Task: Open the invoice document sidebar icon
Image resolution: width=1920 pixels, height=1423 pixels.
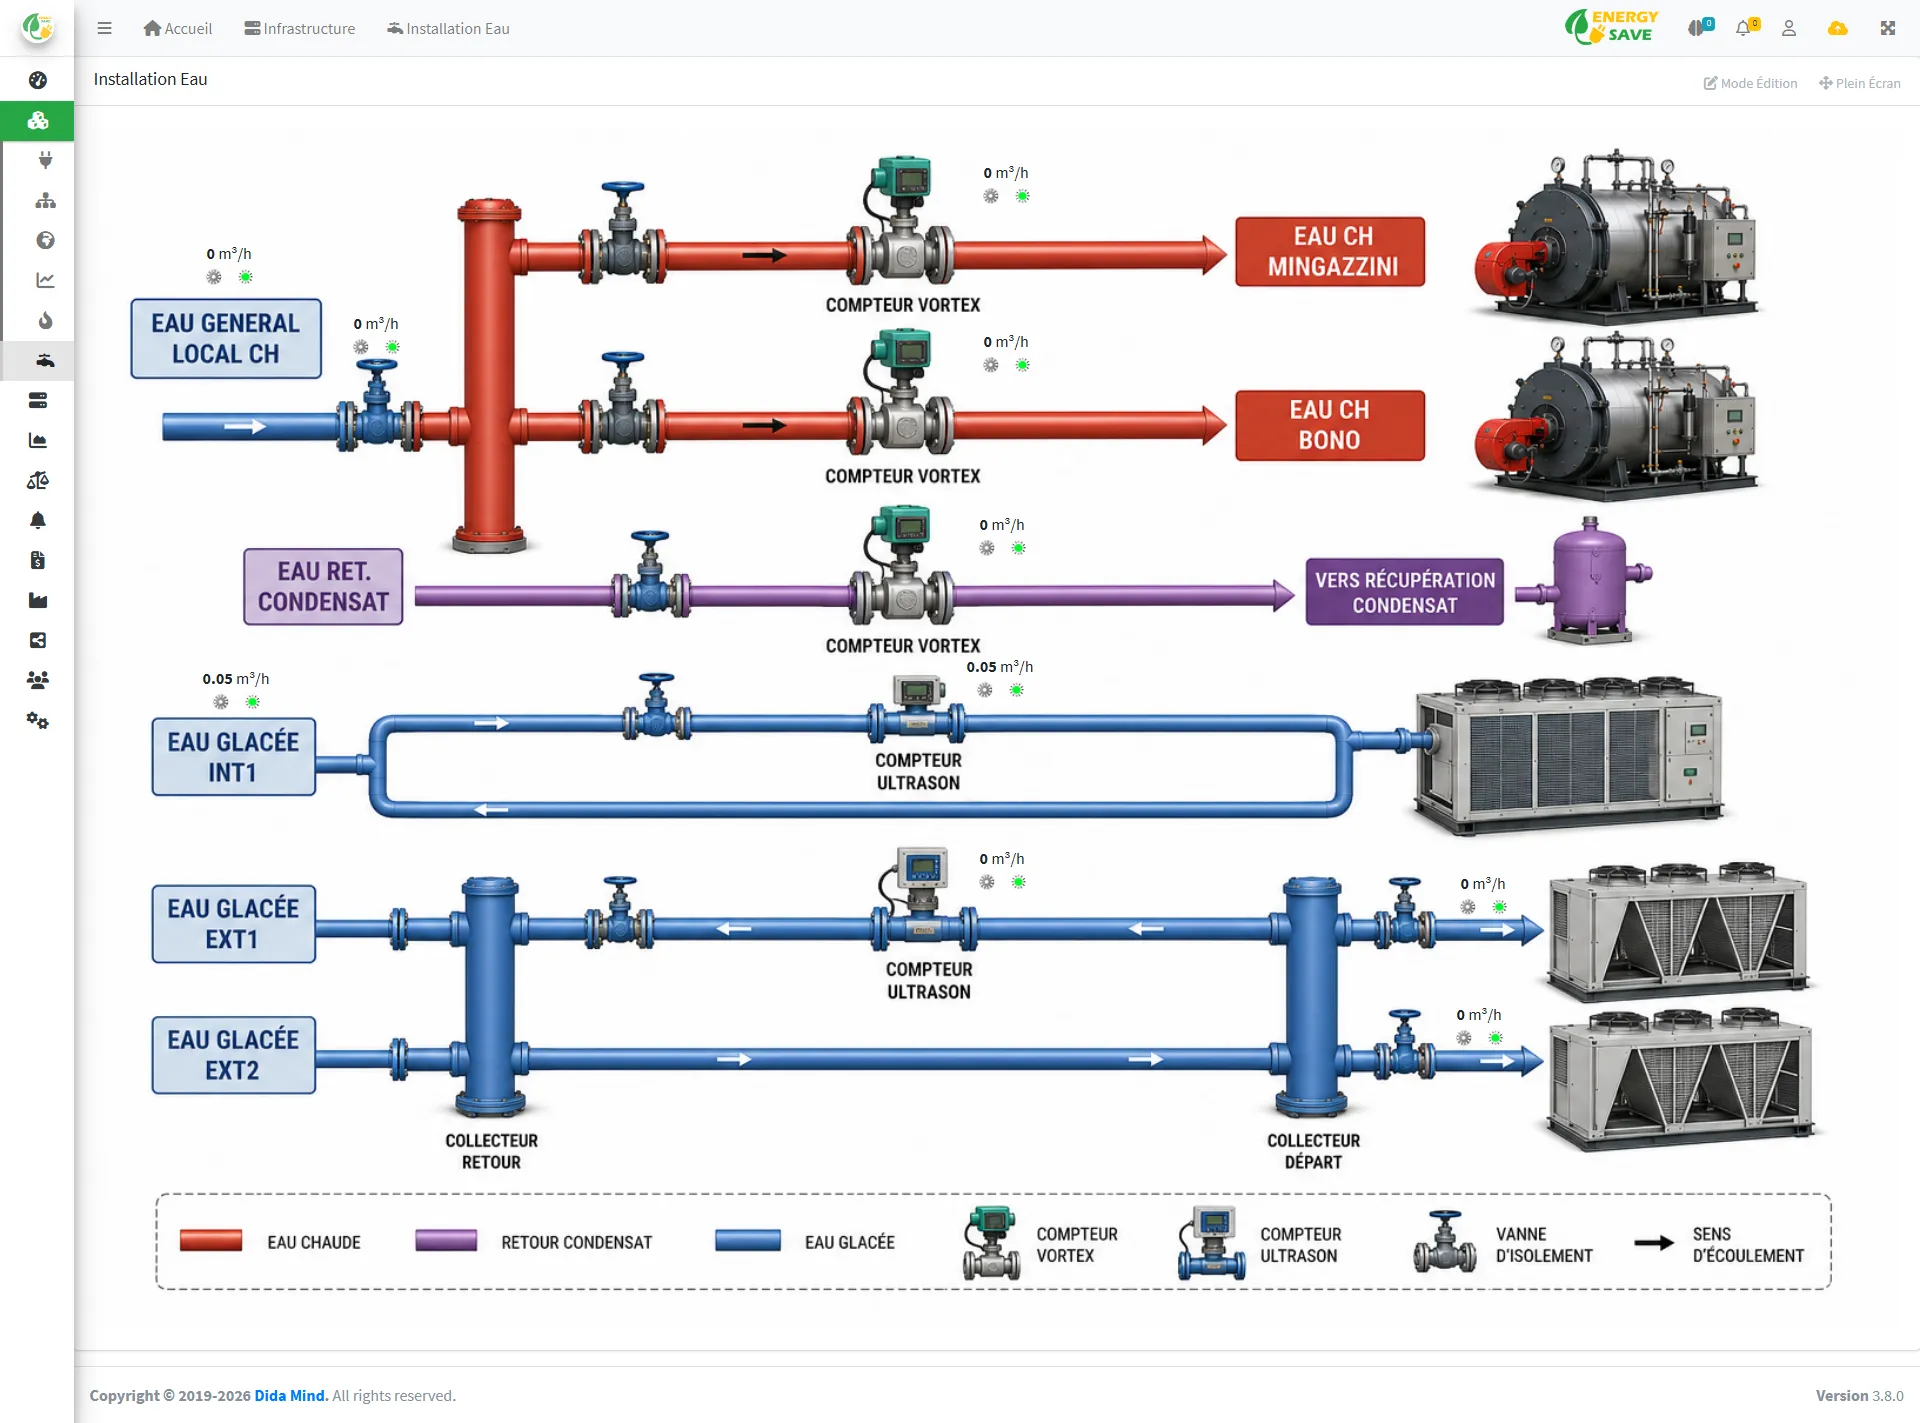Action: [38, 560]
